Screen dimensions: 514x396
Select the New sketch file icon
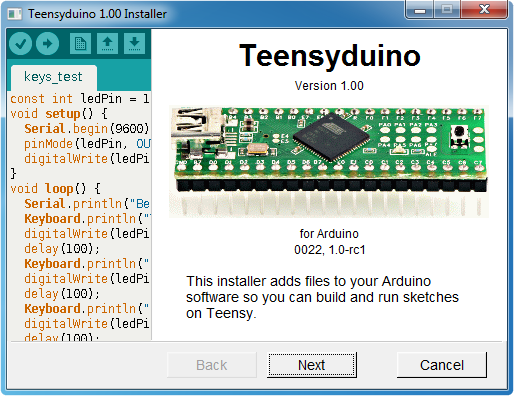(80, 43)
